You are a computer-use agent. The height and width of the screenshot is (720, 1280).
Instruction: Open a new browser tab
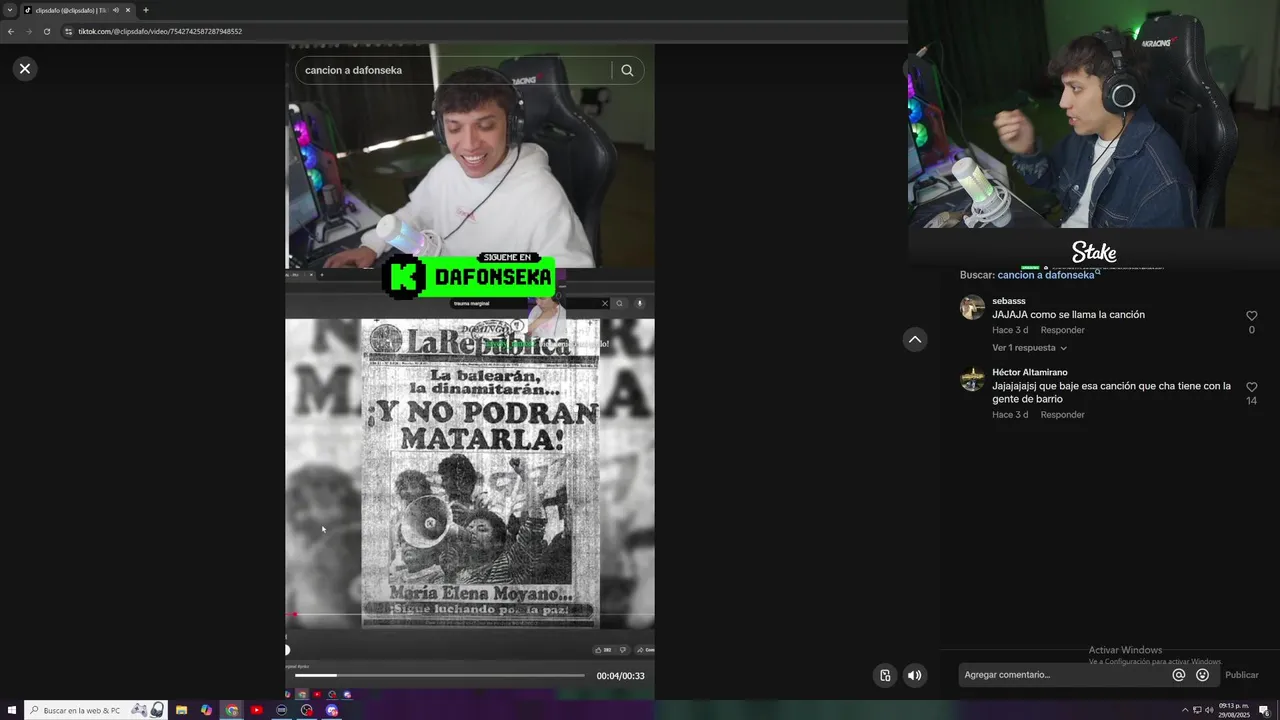click(x=146, y=10)
